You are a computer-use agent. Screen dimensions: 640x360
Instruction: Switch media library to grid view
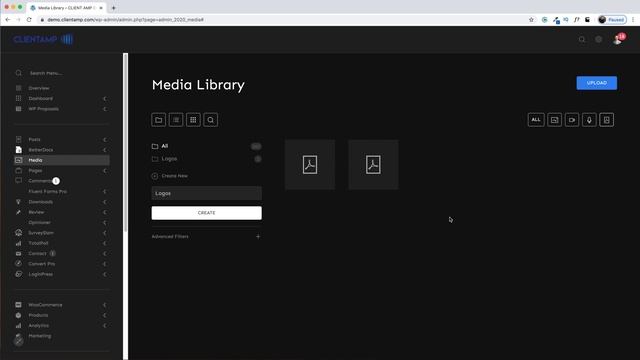[193, 120]
